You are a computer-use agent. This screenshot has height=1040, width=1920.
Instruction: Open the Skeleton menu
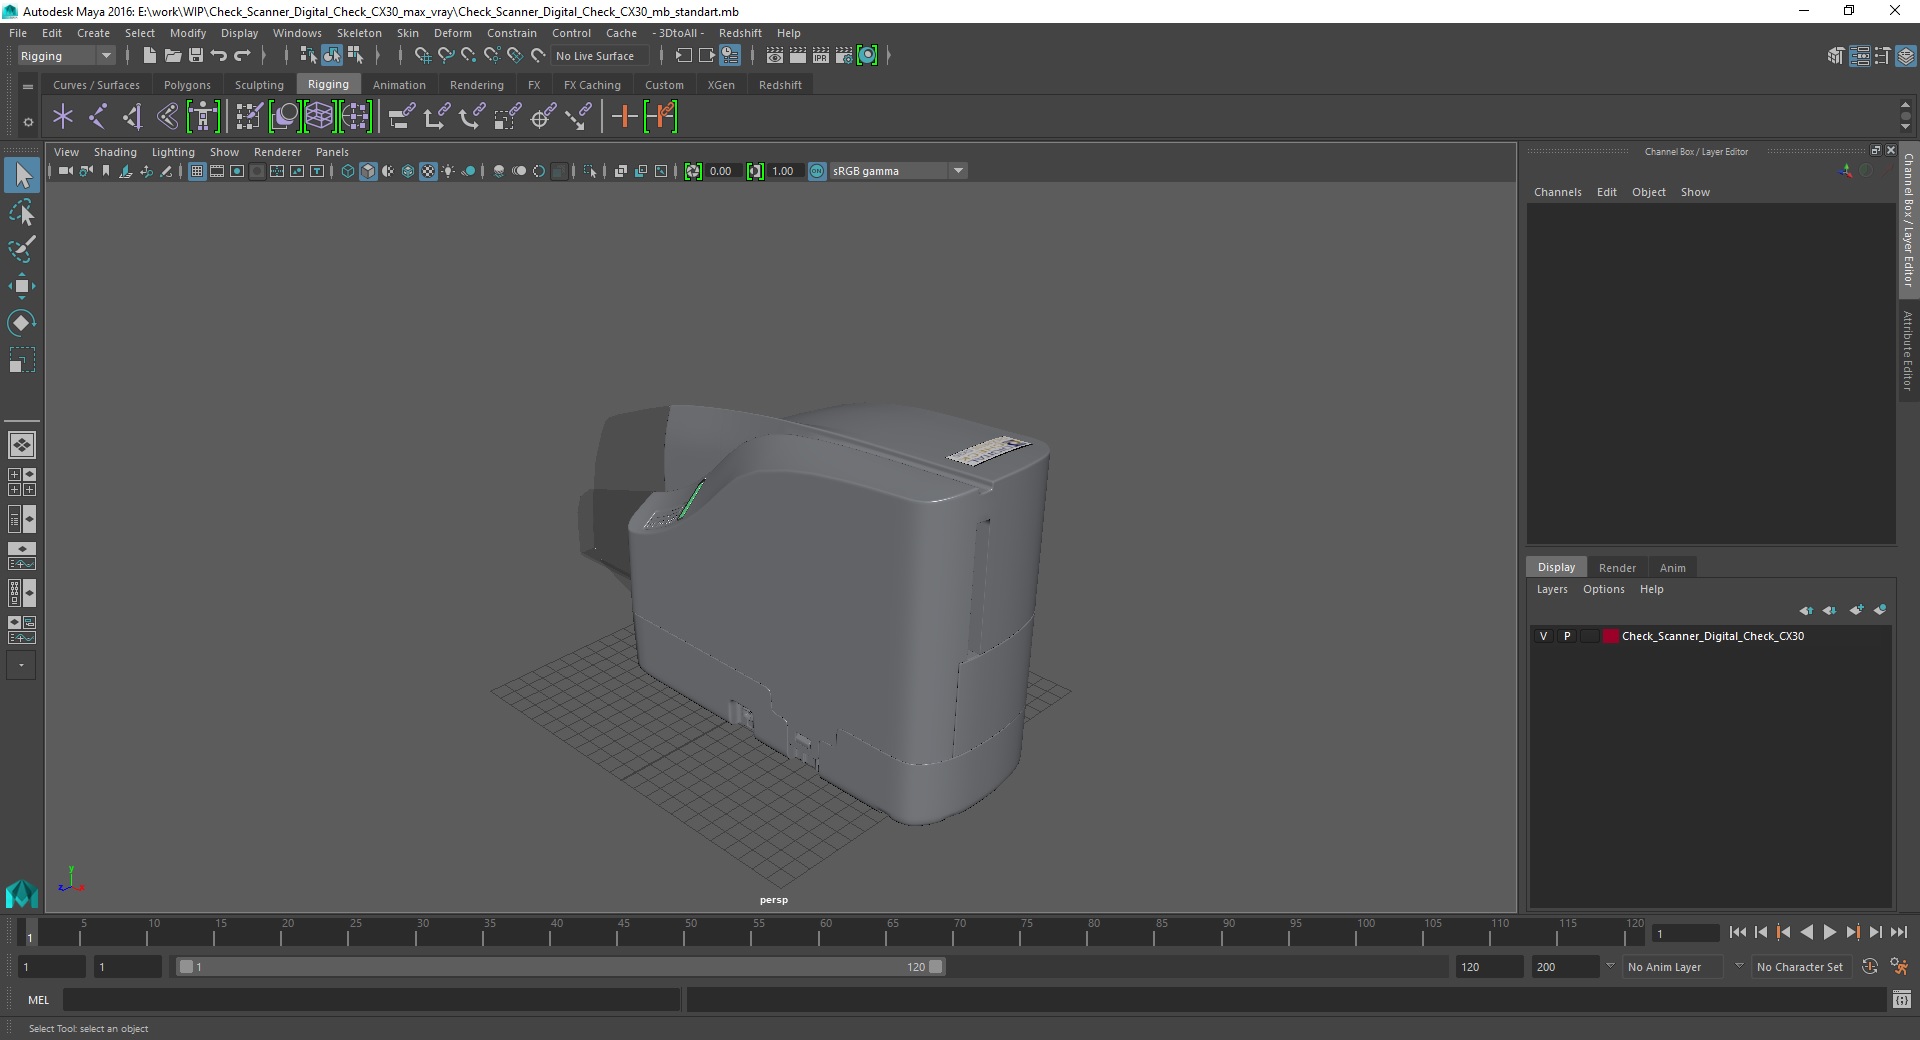(359, 33)
